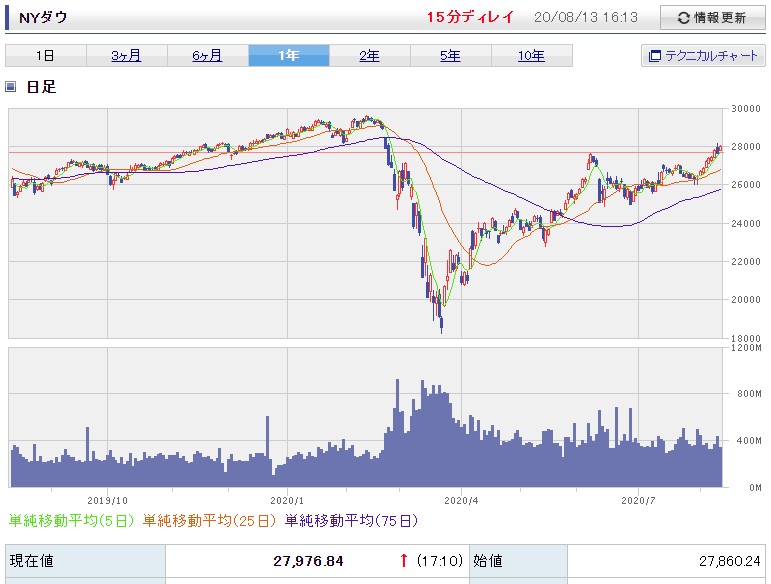Click the 30000 price axis label
Viewport: 771px width, 584px height.
(x=746, y=109)
